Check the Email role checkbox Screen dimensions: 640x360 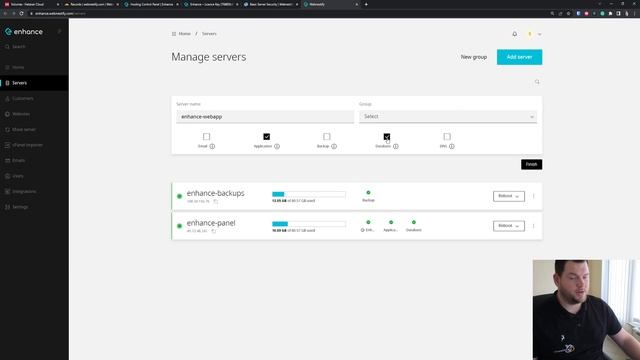[207, 137]
